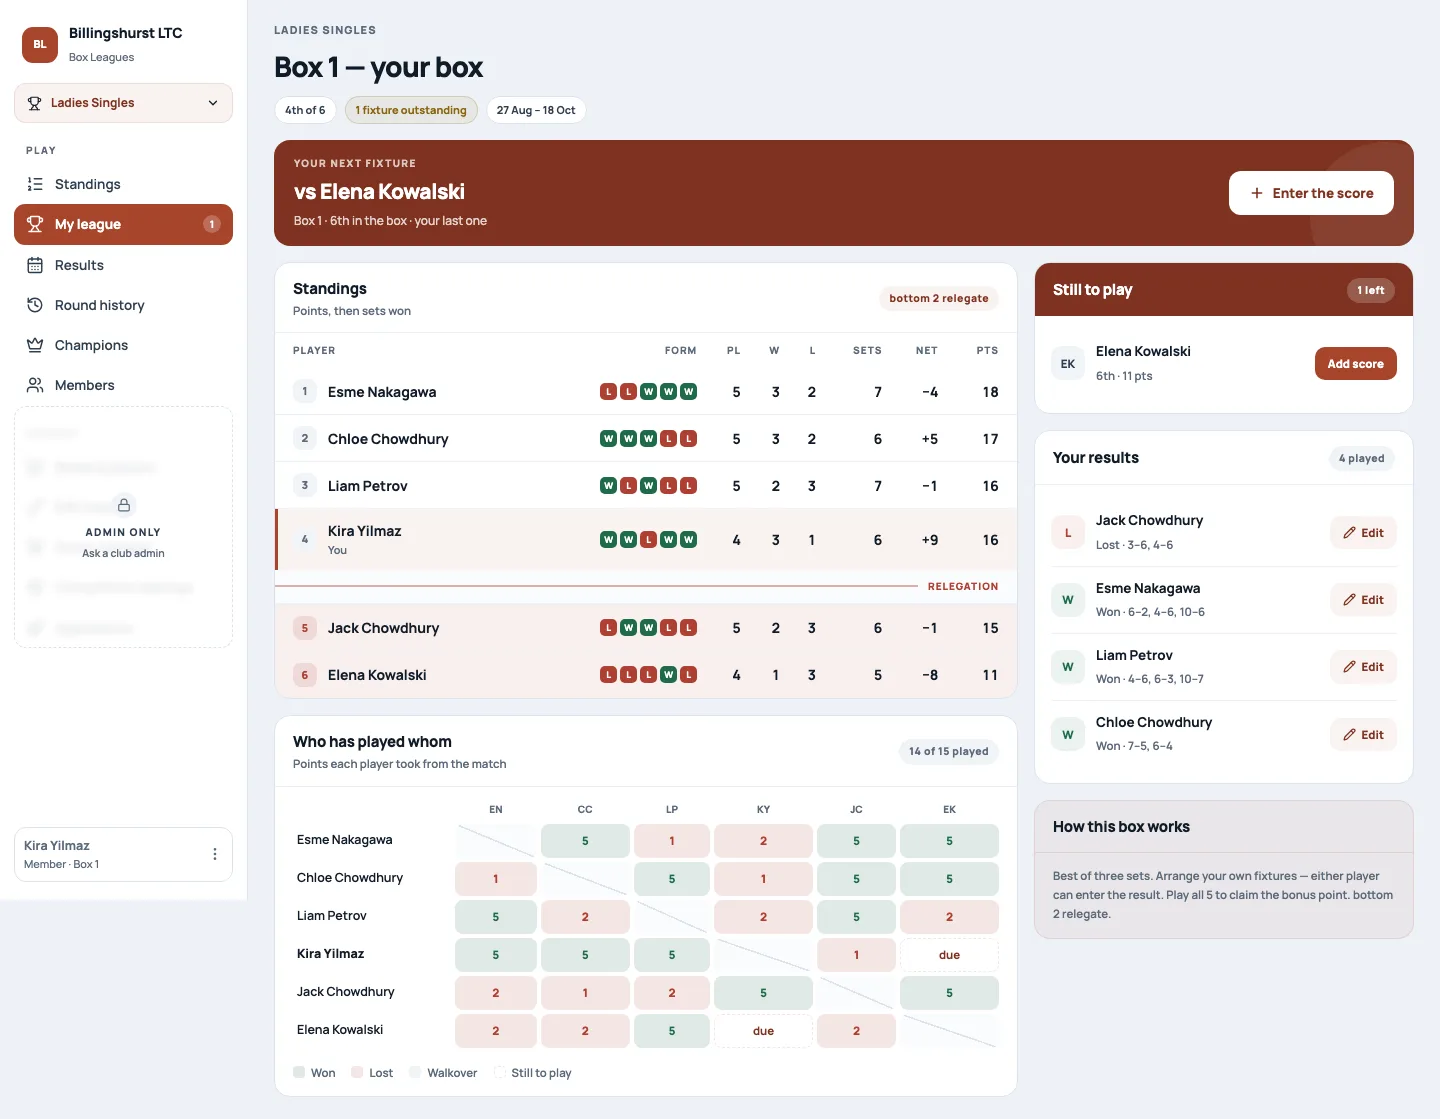The image size is (1440, 1119).
Task: Click the Results calendar icon
Action: click(35, 265)
